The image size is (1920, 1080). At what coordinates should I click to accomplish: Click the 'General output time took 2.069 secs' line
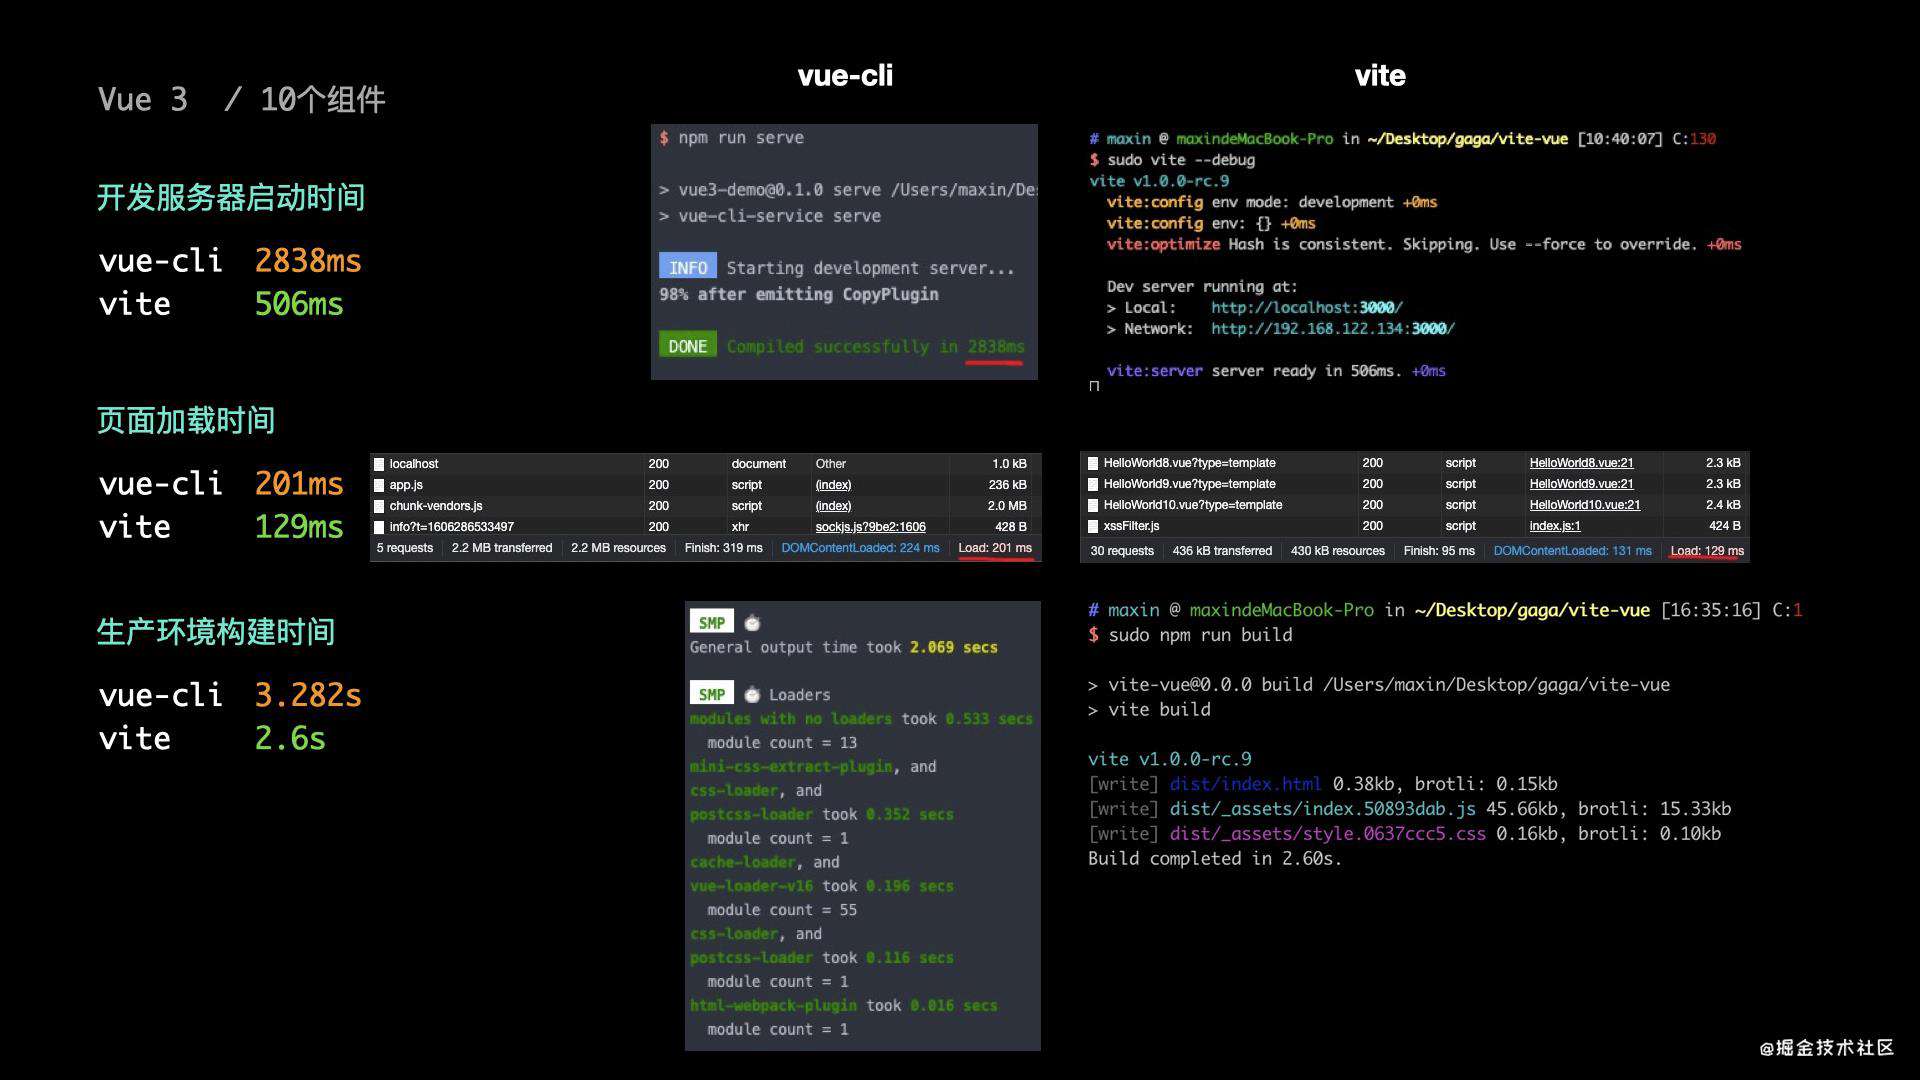pos(843,648)
